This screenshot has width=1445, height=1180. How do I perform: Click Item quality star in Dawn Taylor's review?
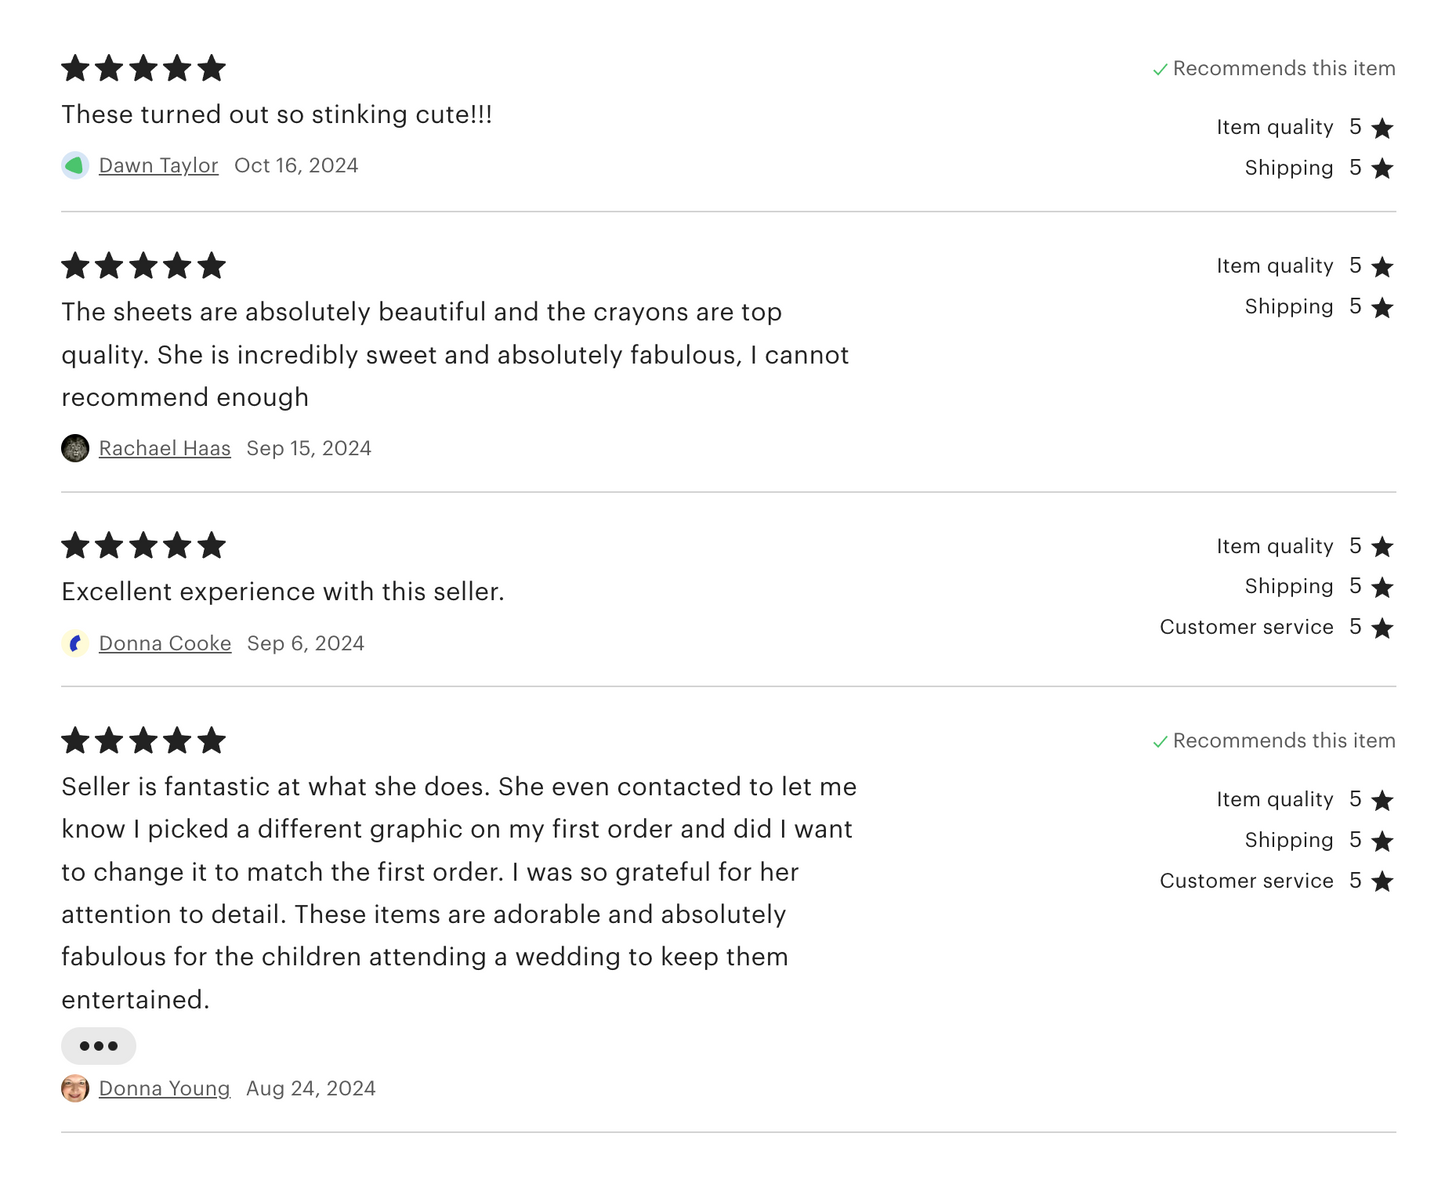pyautogui.click(x=1382, y=128)
